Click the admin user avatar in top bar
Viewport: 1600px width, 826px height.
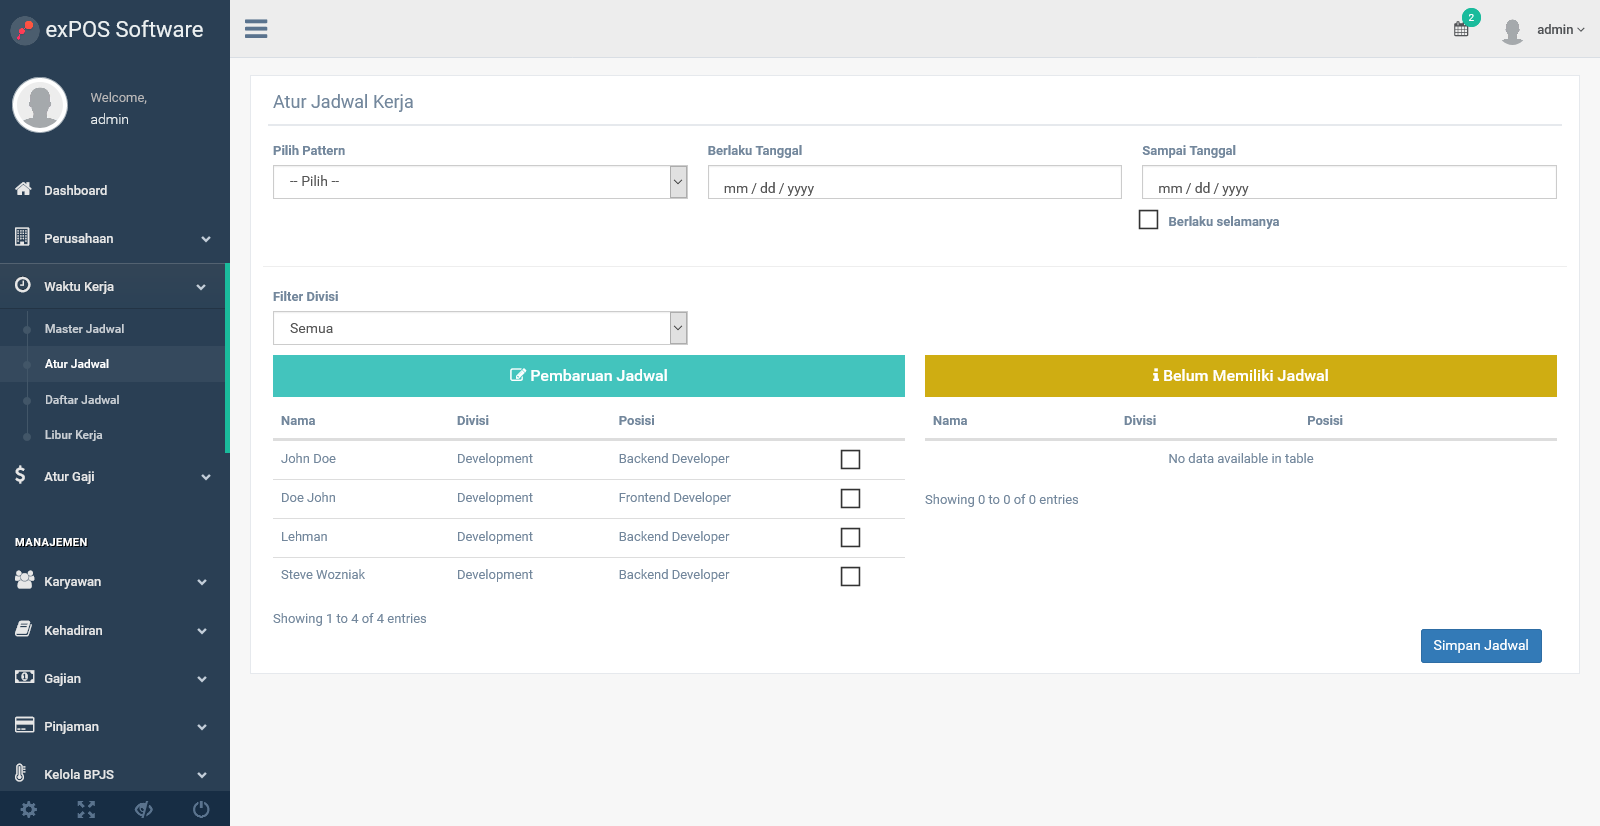click(x=1513, y=31)
